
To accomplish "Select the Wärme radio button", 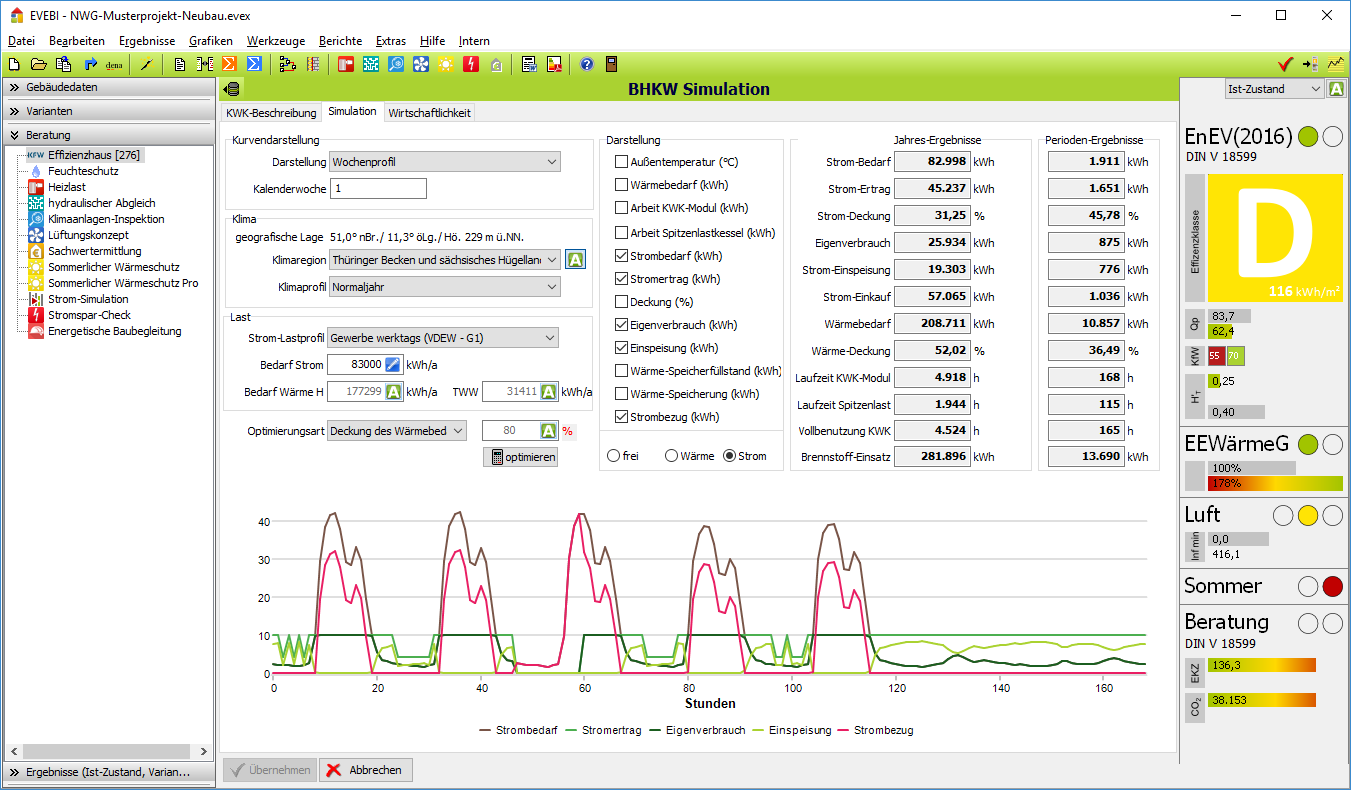I will pyautogui.click(x=671, y=456).
